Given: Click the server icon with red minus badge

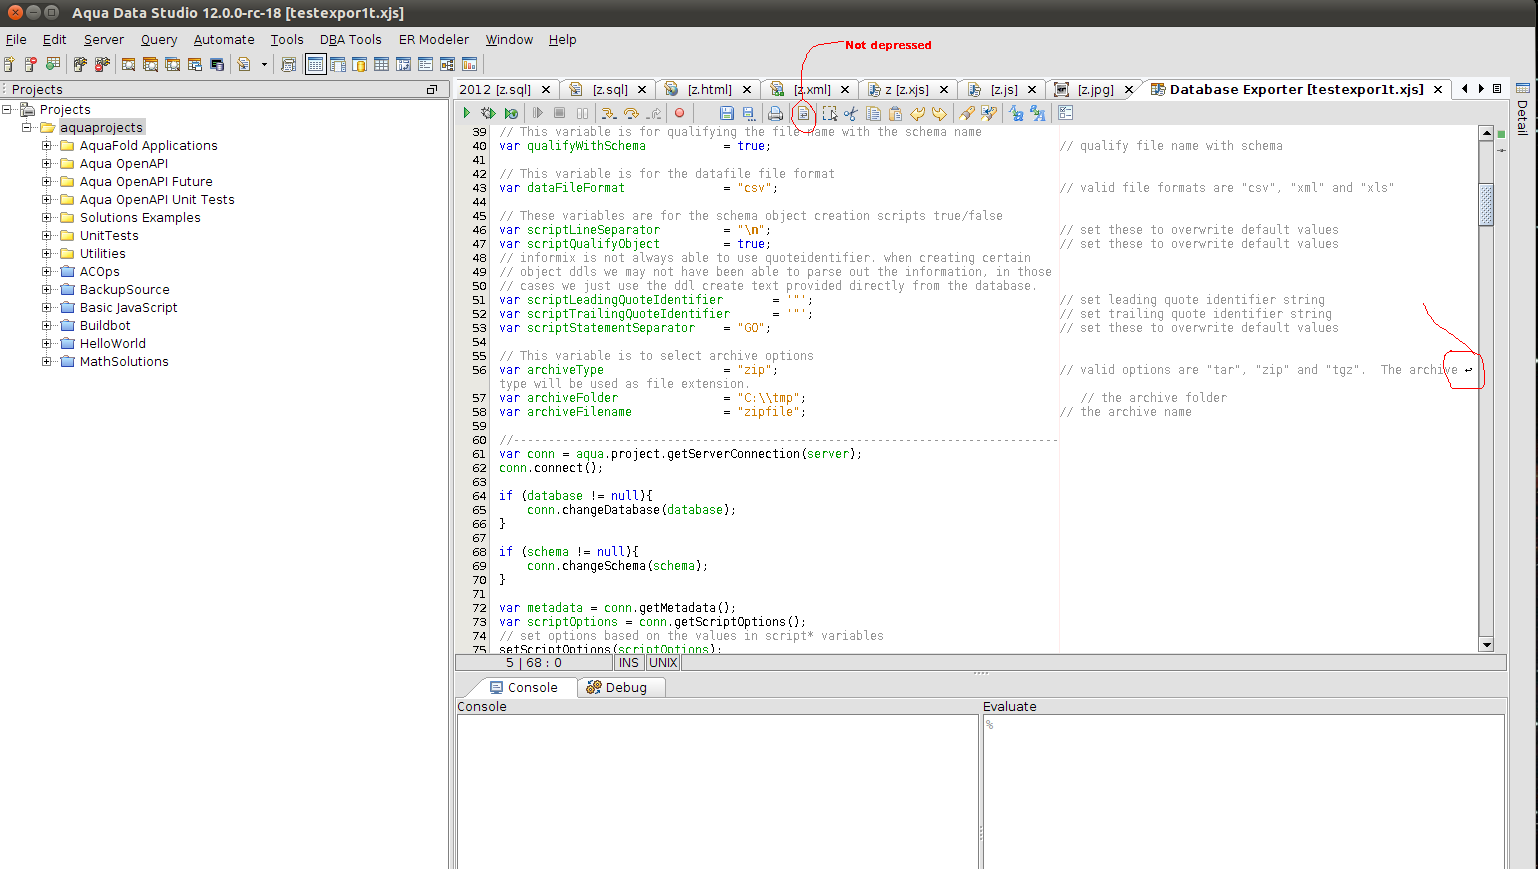Looking at the screenshot, I should point(31,64).
